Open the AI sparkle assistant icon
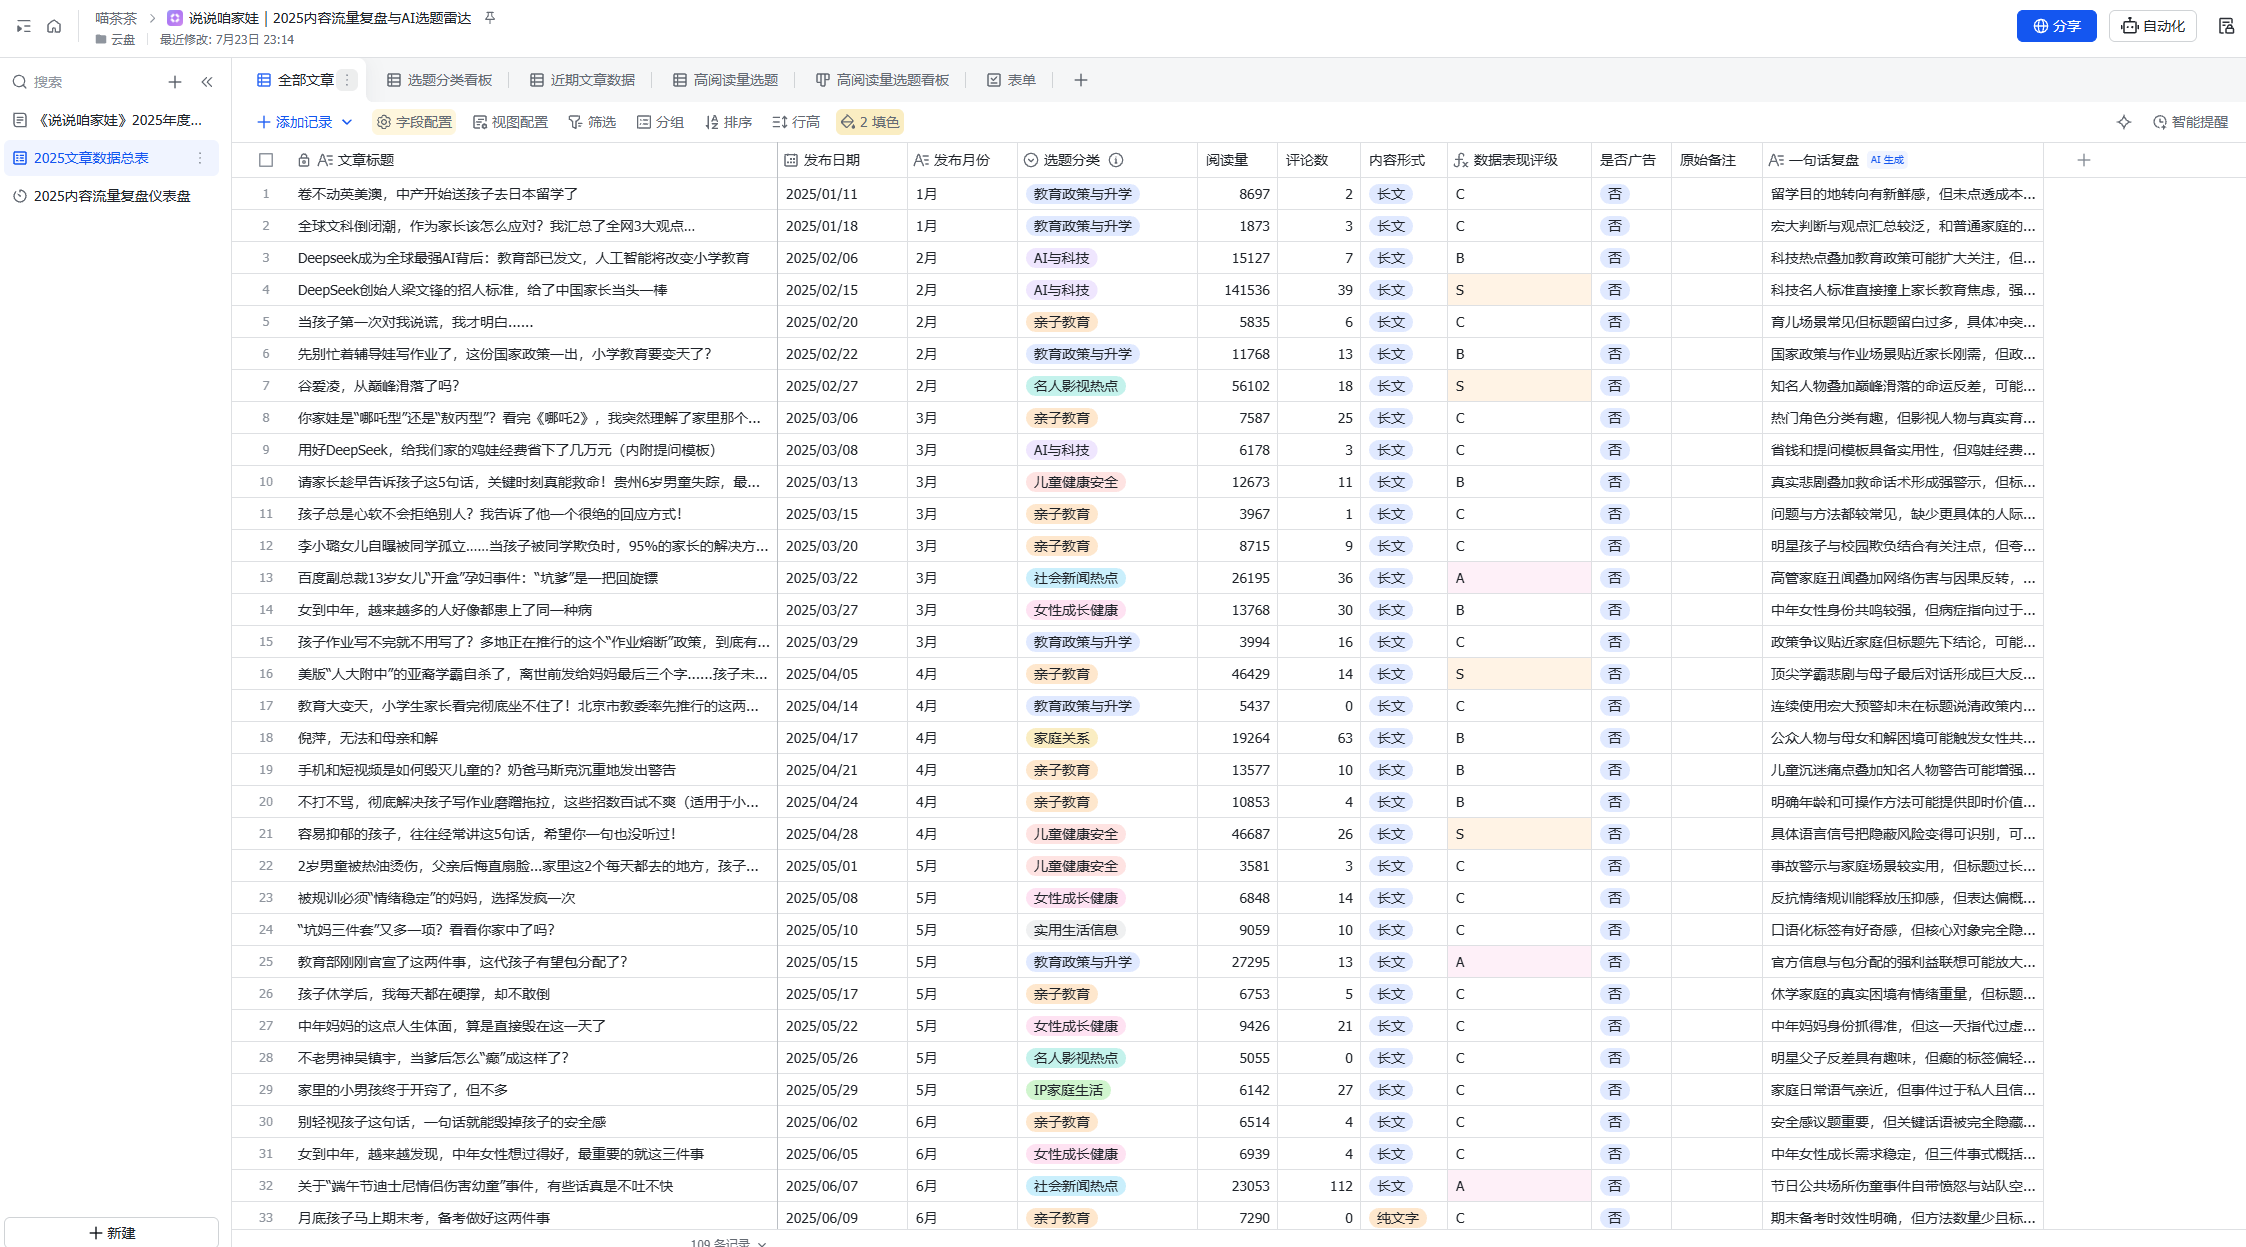 [2124, 122]
